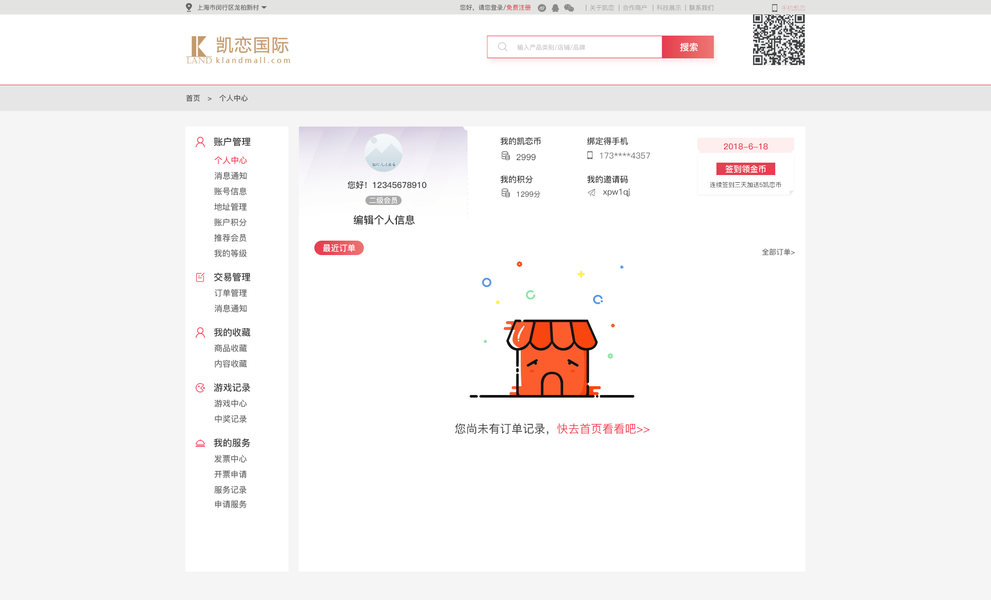This screenshot has height=600, width=991.
Task: Click the red 搜索 search button
Action: (687, 46)
